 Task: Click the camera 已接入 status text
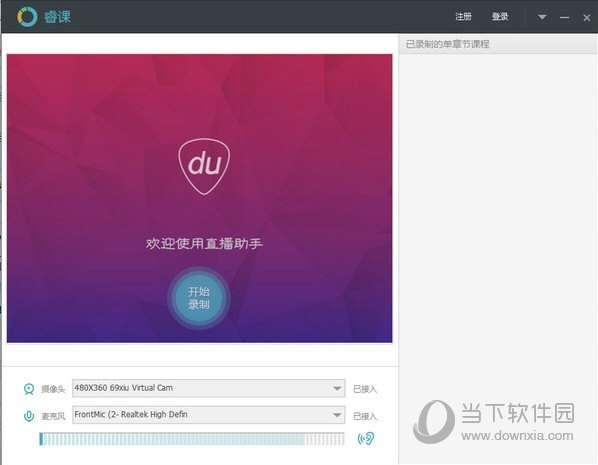pos(365,389)
